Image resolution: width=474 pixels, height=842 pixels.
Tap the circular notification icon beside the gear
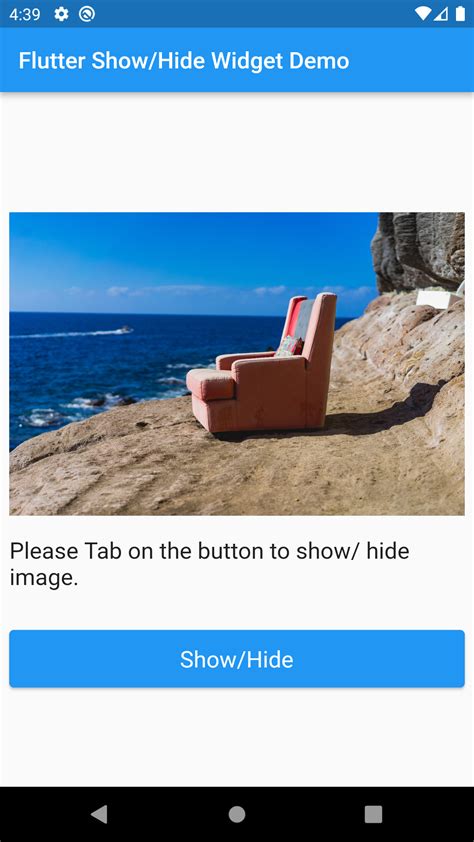pyautogui.click(x=86, y=14)
